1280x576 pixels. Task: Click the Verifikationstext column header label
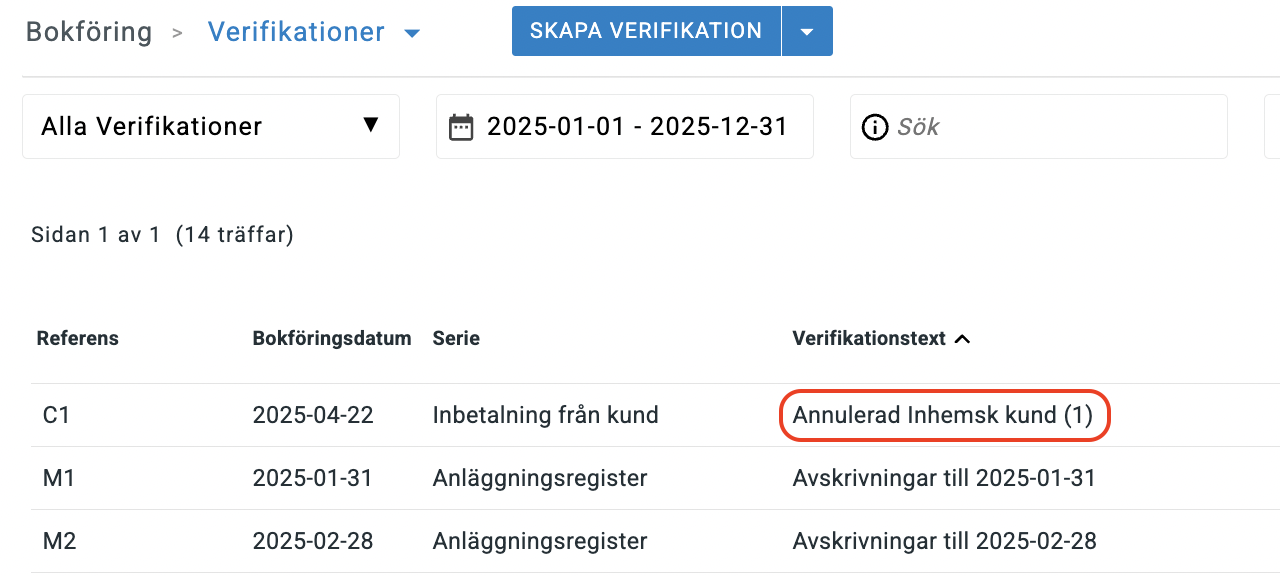pos(870,338)
